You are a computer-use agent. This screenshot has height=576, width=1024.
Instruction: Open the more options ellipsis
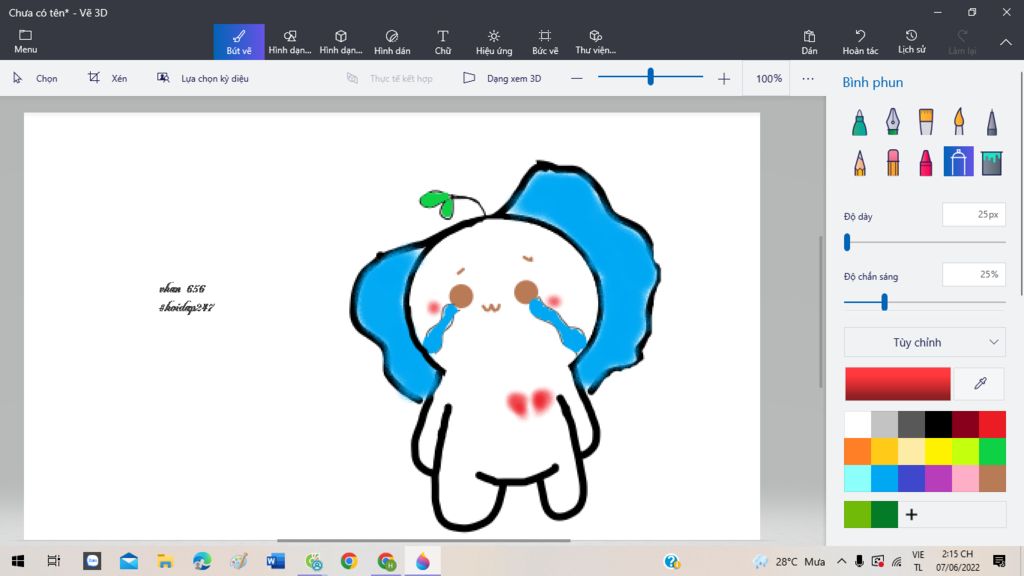[808, 78]
